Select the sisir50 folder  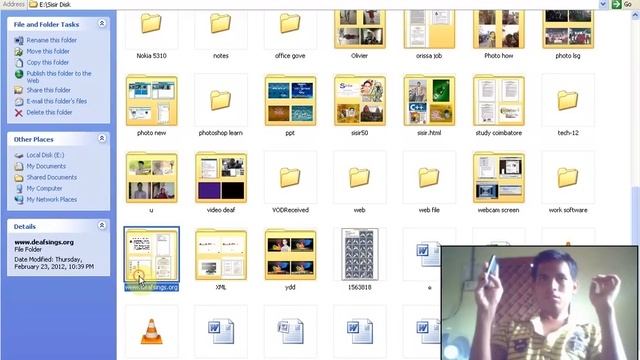coord(360,100)
